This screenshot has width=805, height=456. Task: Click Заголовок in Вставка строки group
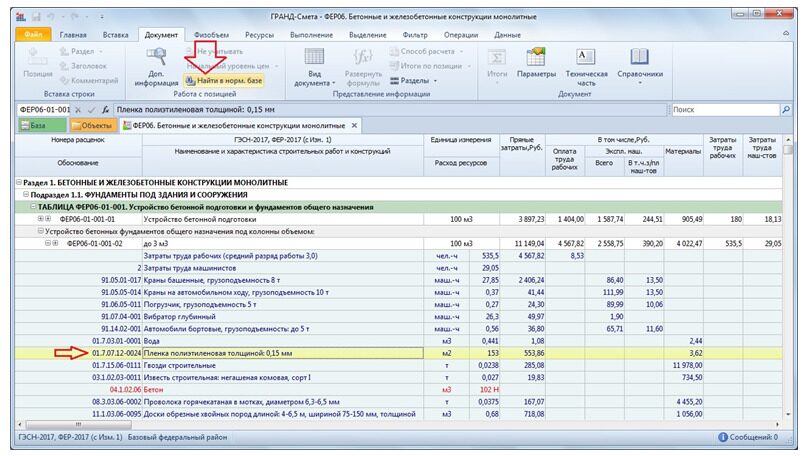pyautogui.click(x=83, y=66)
